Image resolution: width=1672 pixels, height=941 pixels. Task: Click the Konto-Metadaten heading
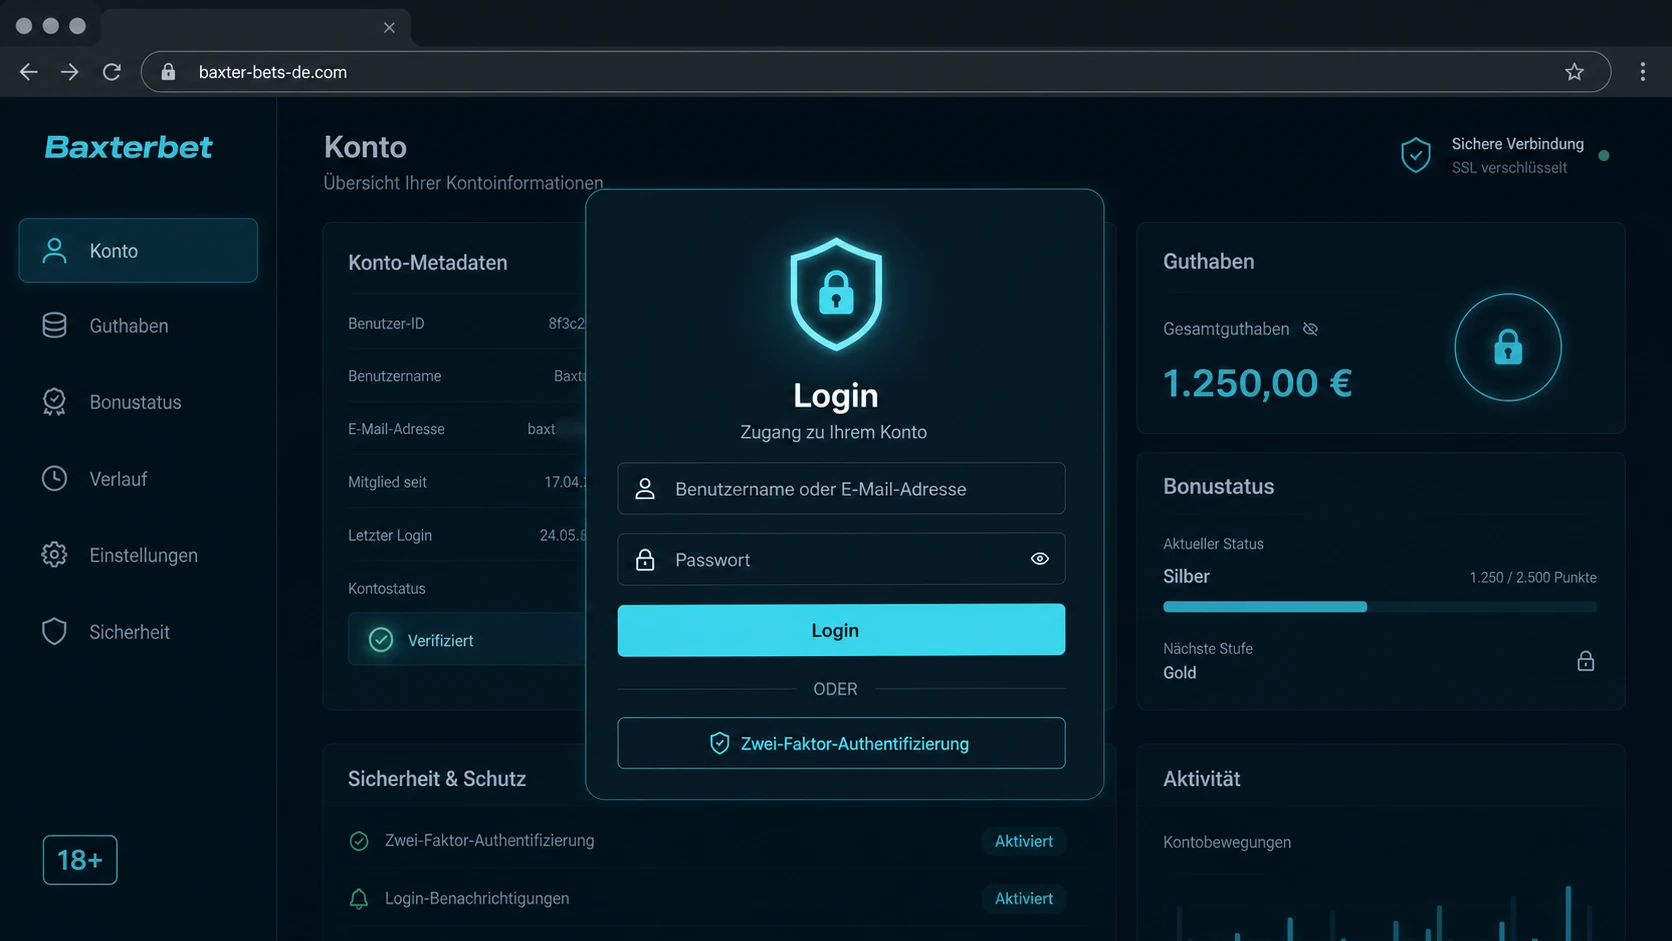[x=428, y=262]
